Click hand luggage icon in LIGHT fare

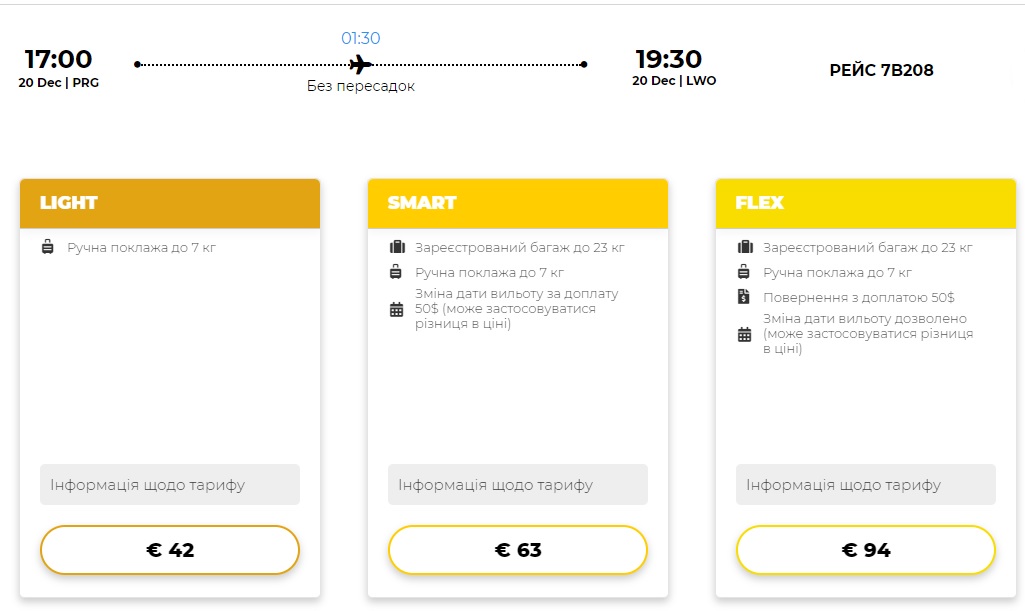[x=48, y=247]
